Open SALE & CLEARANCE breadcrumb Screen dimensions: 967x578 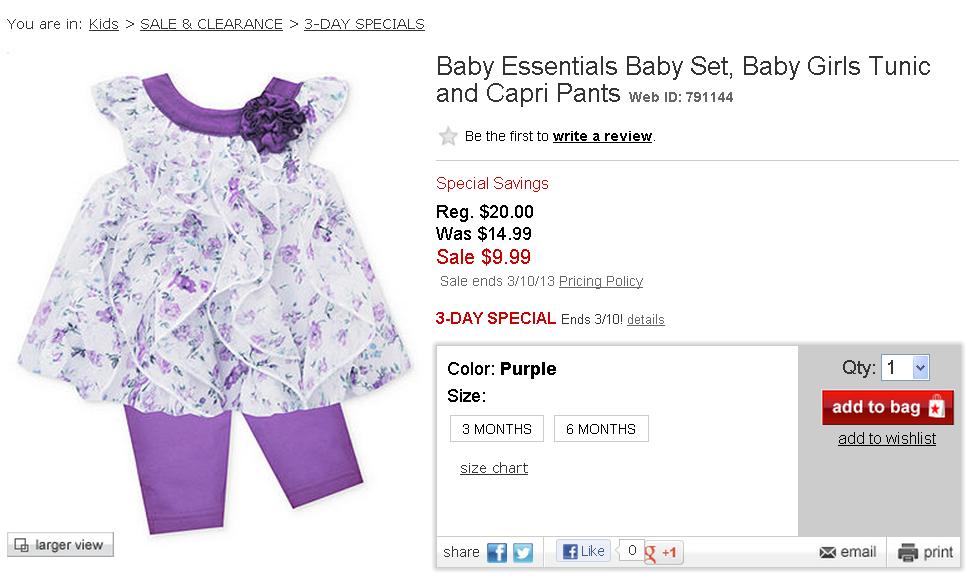tap(211, 24)
